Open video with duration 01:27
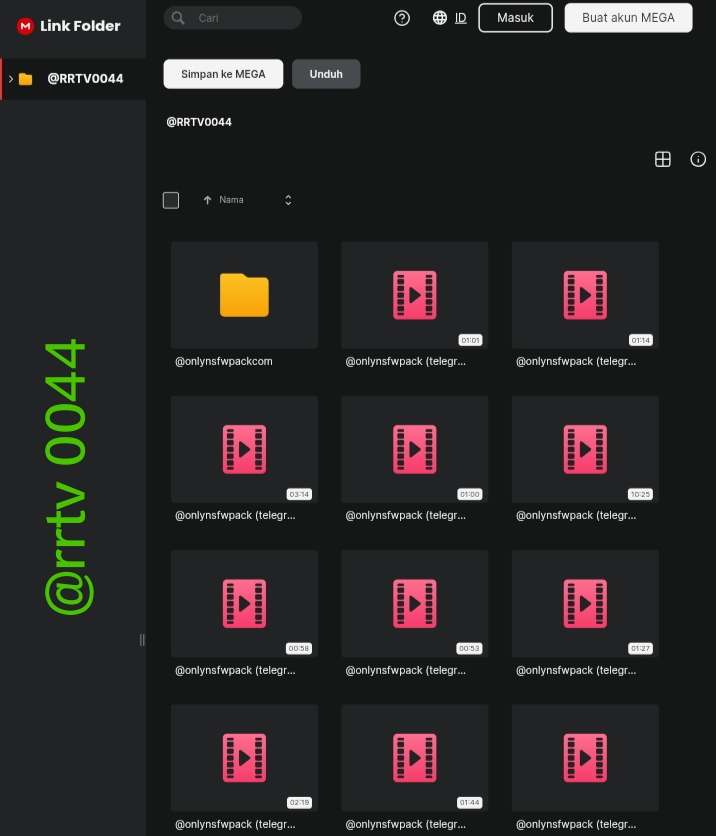The height and width of the screenshot is (836, 716). coord(585,604)
